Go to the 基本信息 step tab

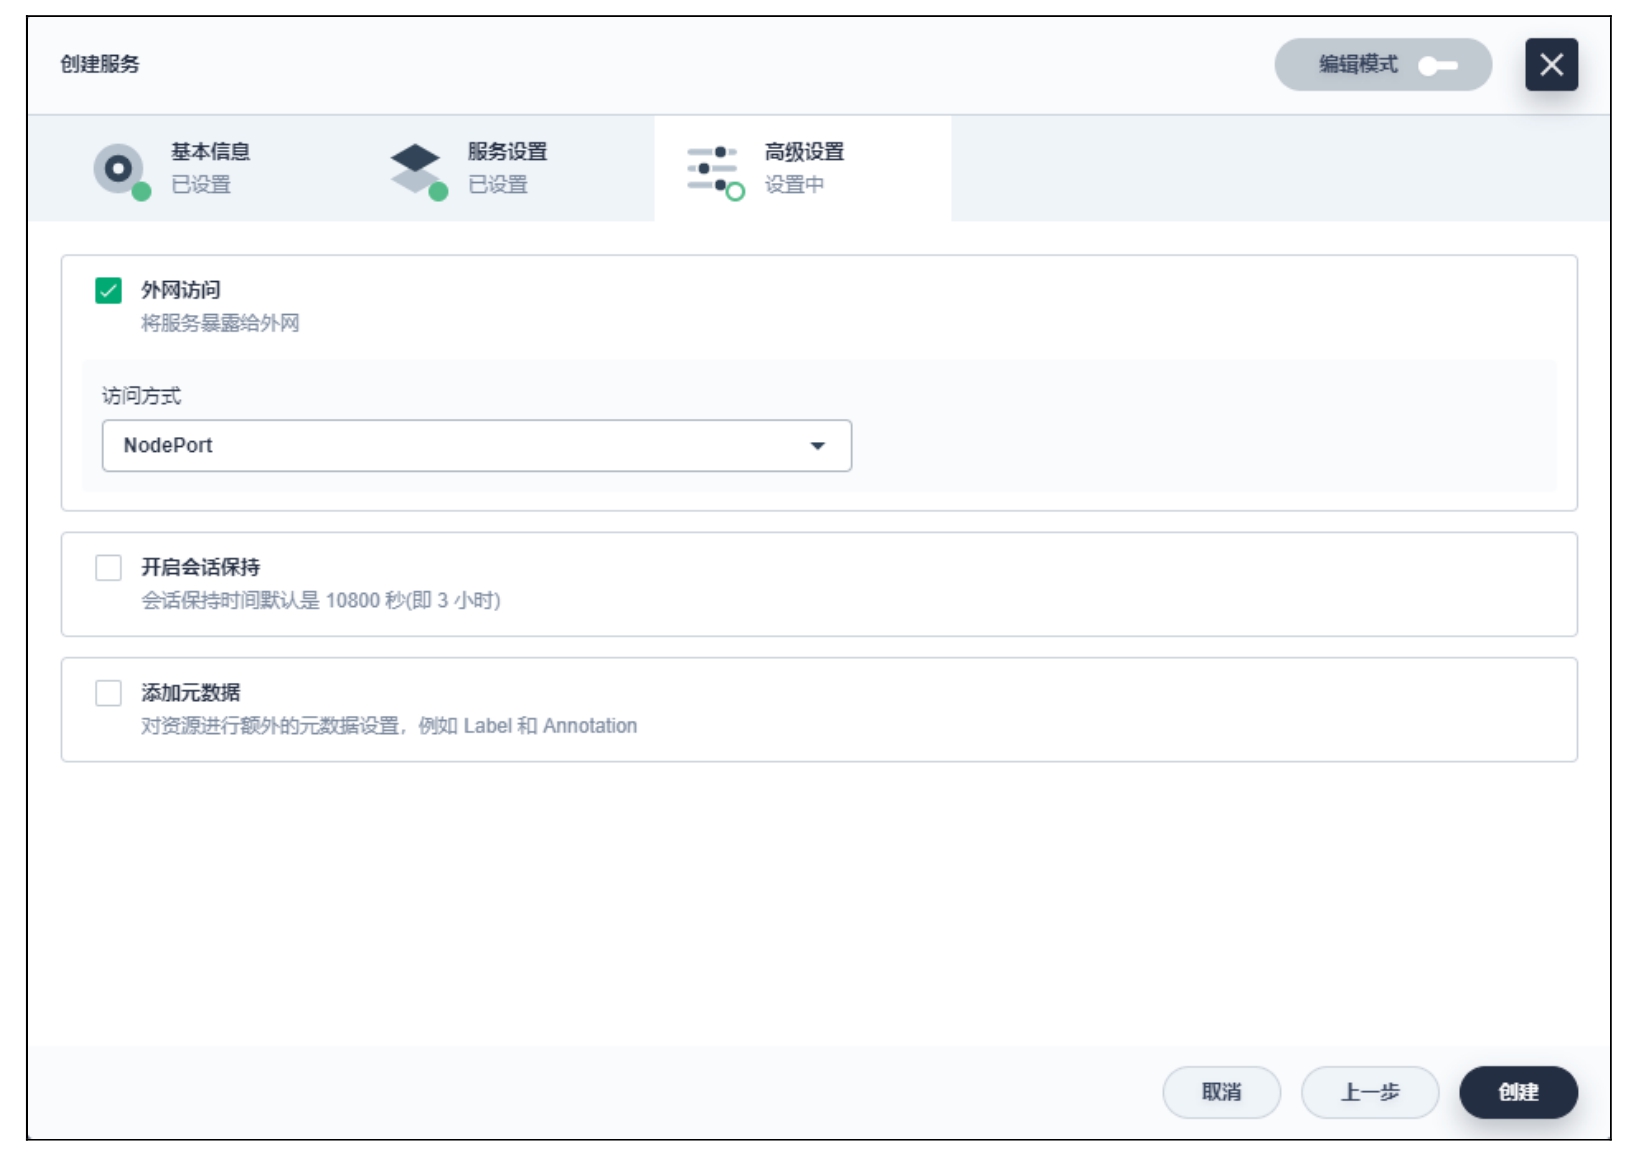pos(210,167)
